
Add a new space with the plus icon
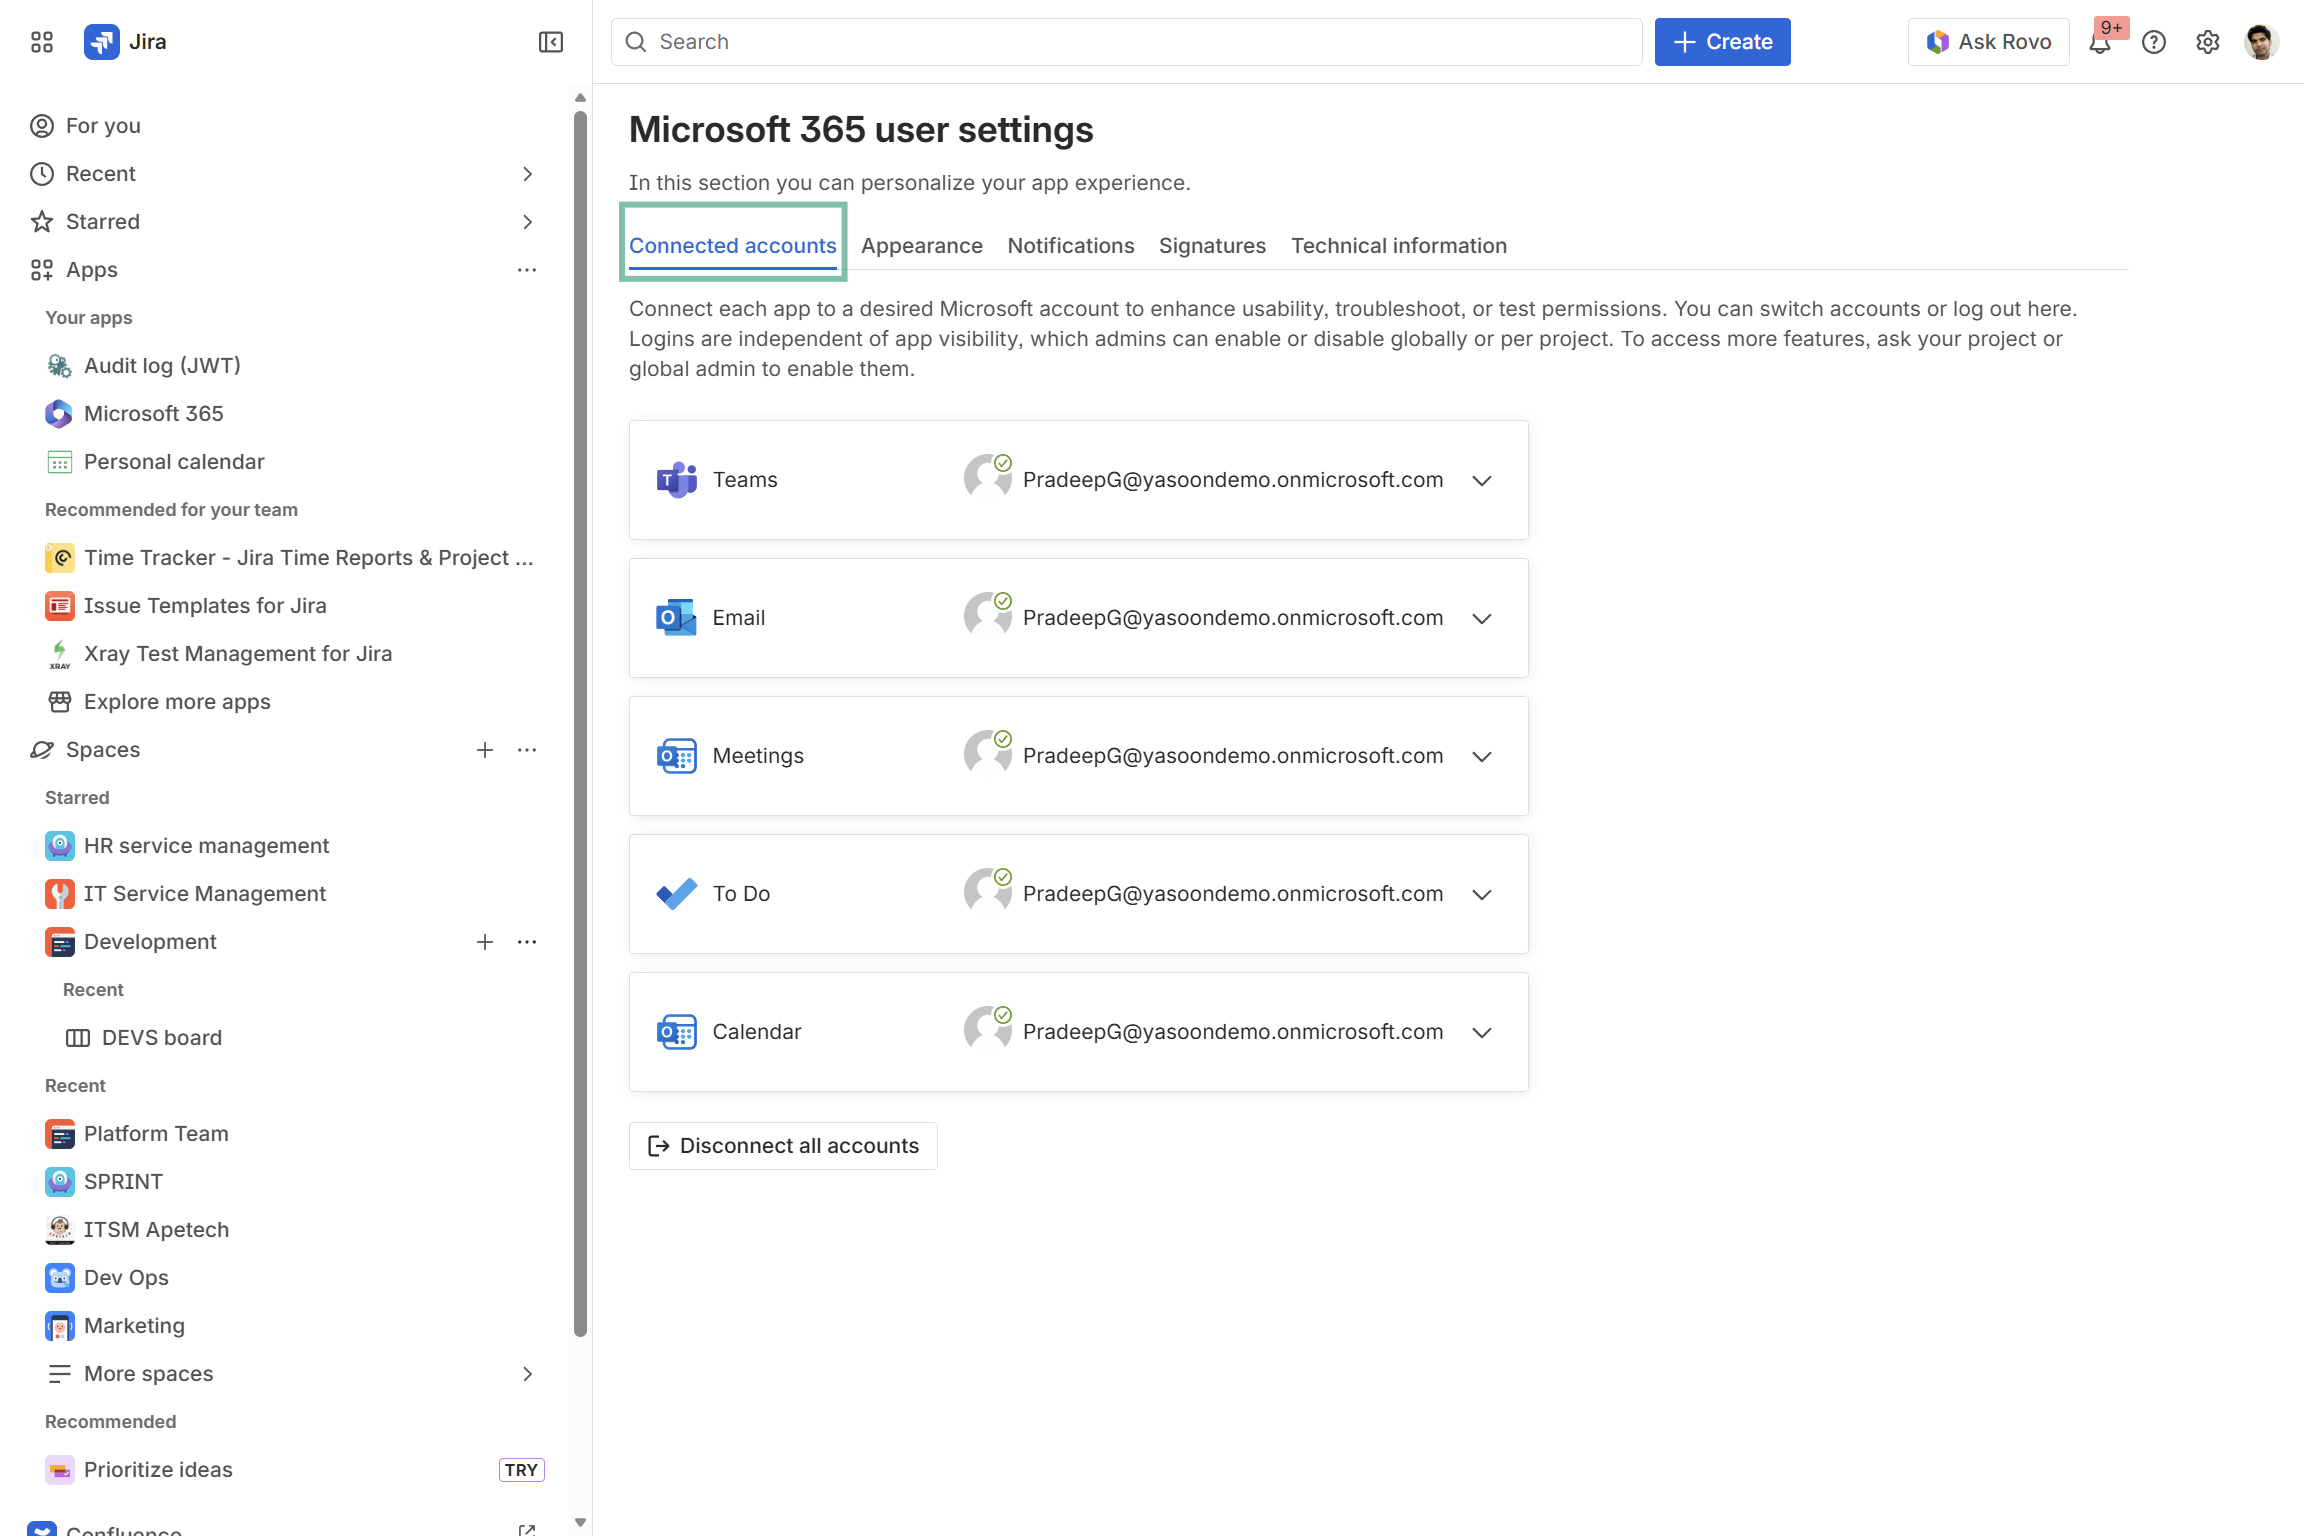click(485, 750)
